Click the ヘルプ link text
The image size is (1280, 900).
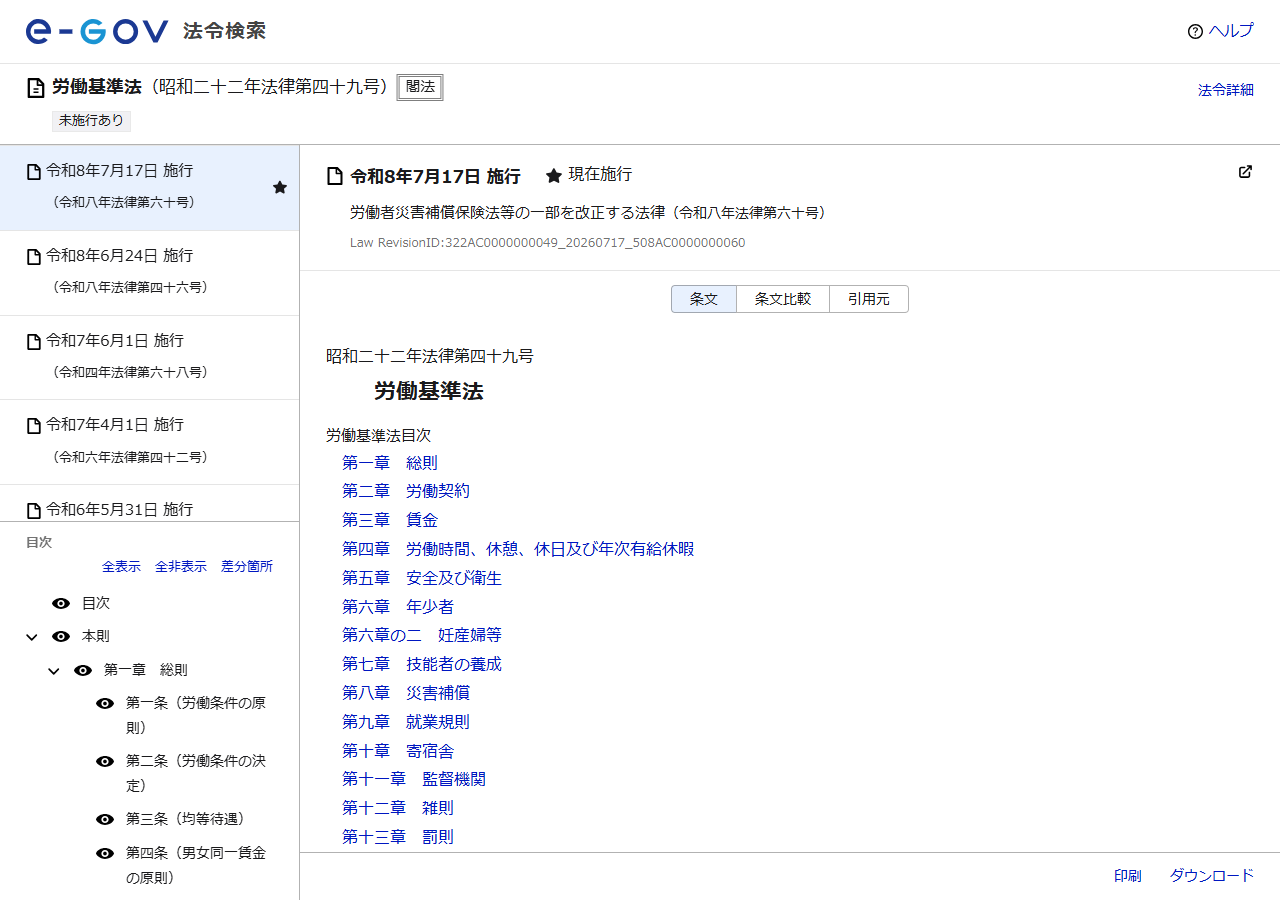coord(1231,31)
